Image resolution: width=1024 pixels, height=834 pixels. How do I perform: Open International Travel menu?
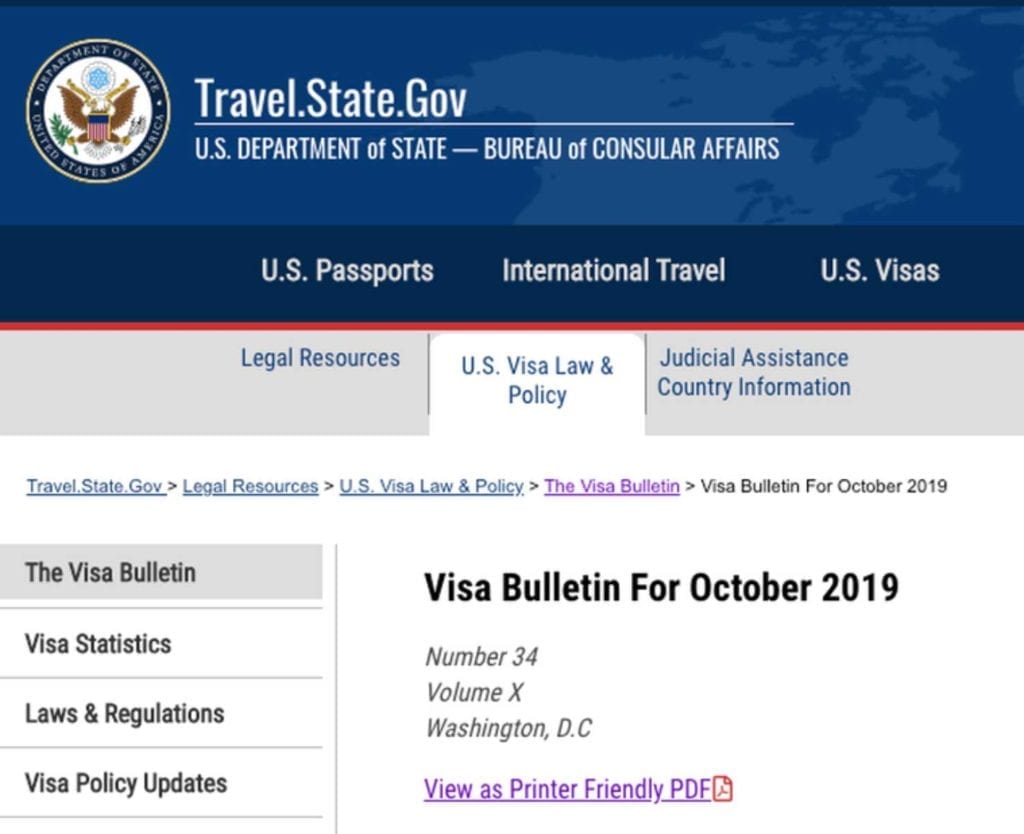(614, 270)
